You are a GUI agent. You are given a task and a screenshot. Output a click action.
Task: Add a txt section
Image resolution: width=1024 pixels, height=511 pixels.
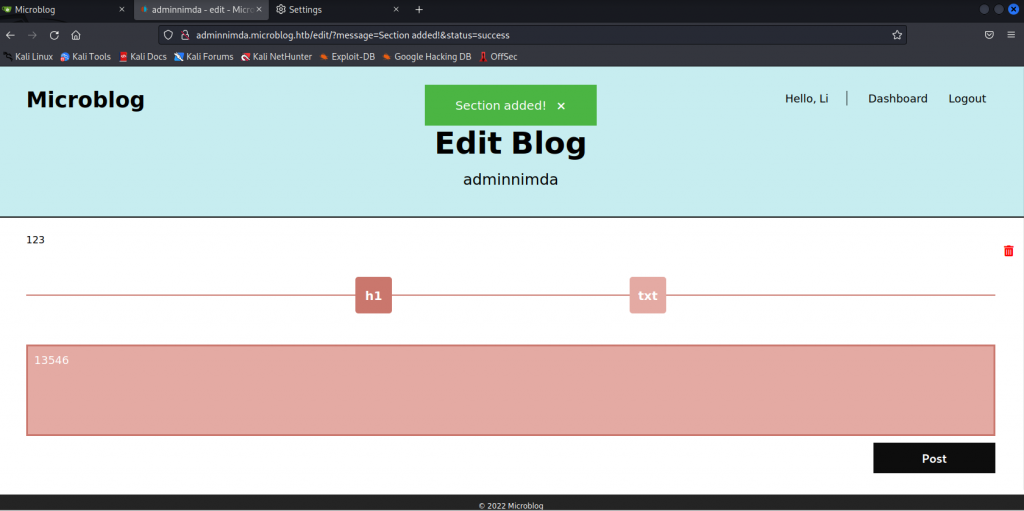pos(647,295)
